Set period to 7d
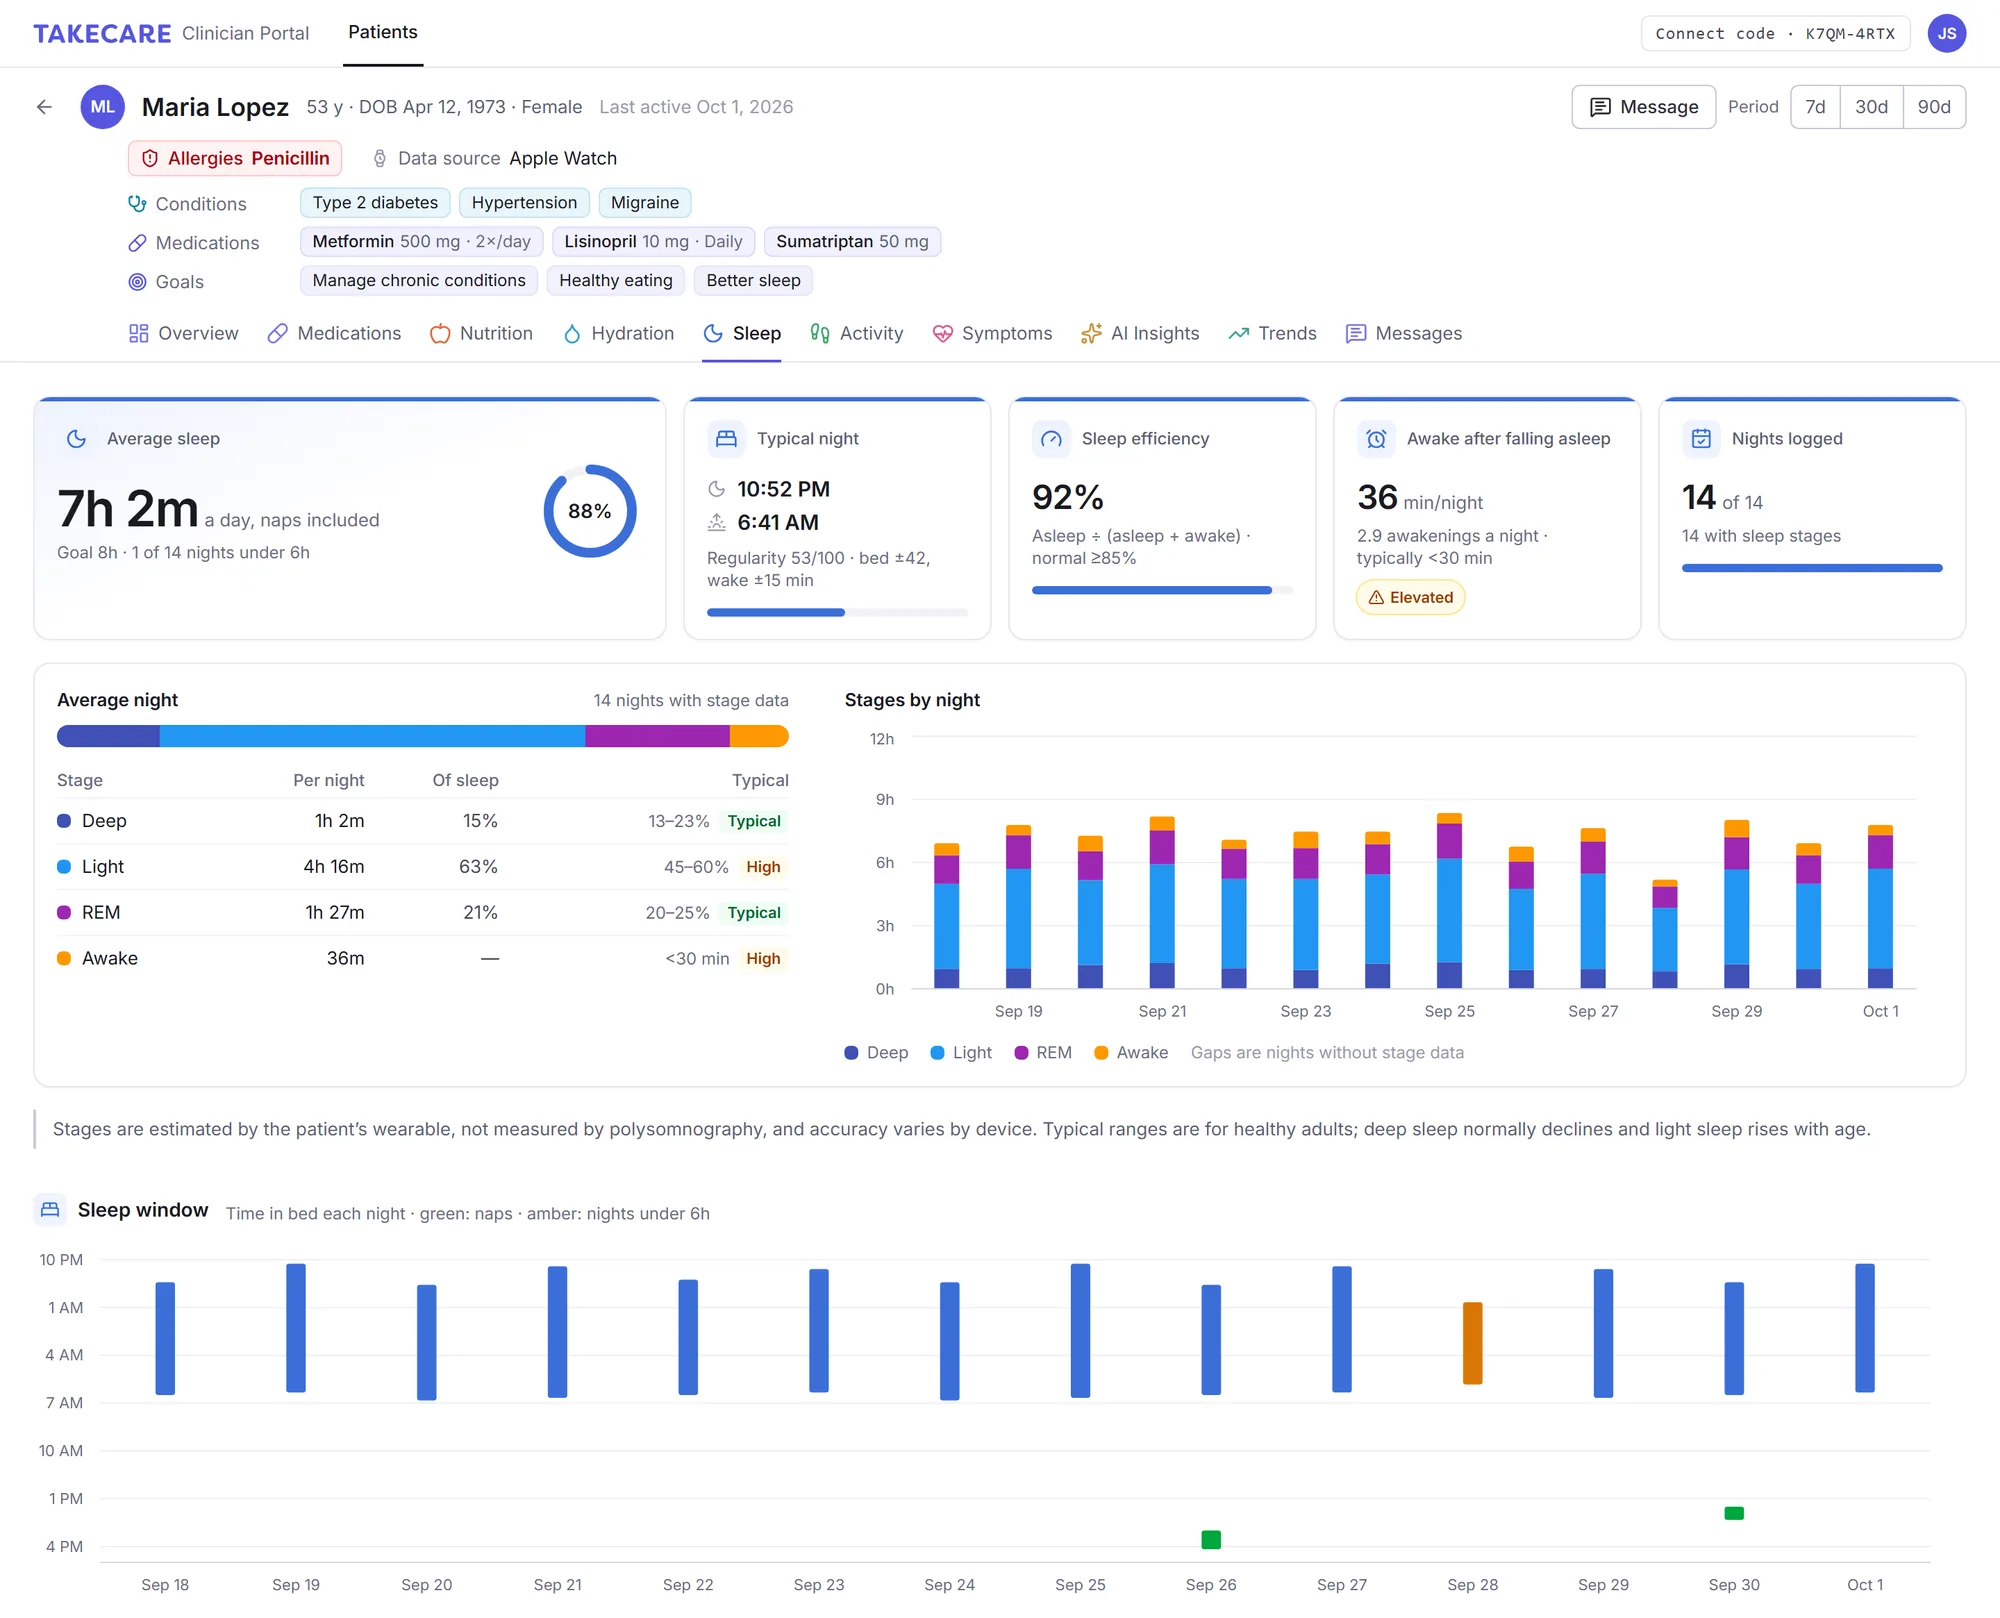Viewport: 2000px width, 1618px height. [x=1815, y=107]
